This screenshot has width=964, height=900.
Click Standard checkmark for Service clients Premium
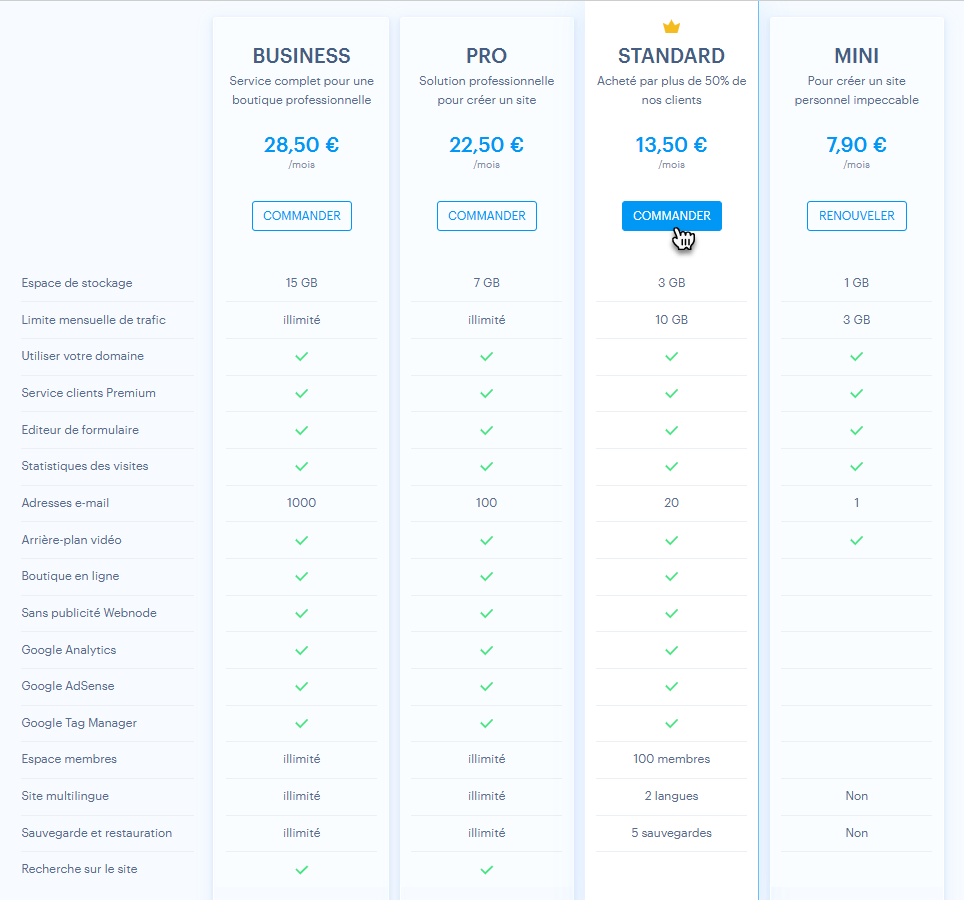coord(671,393)
